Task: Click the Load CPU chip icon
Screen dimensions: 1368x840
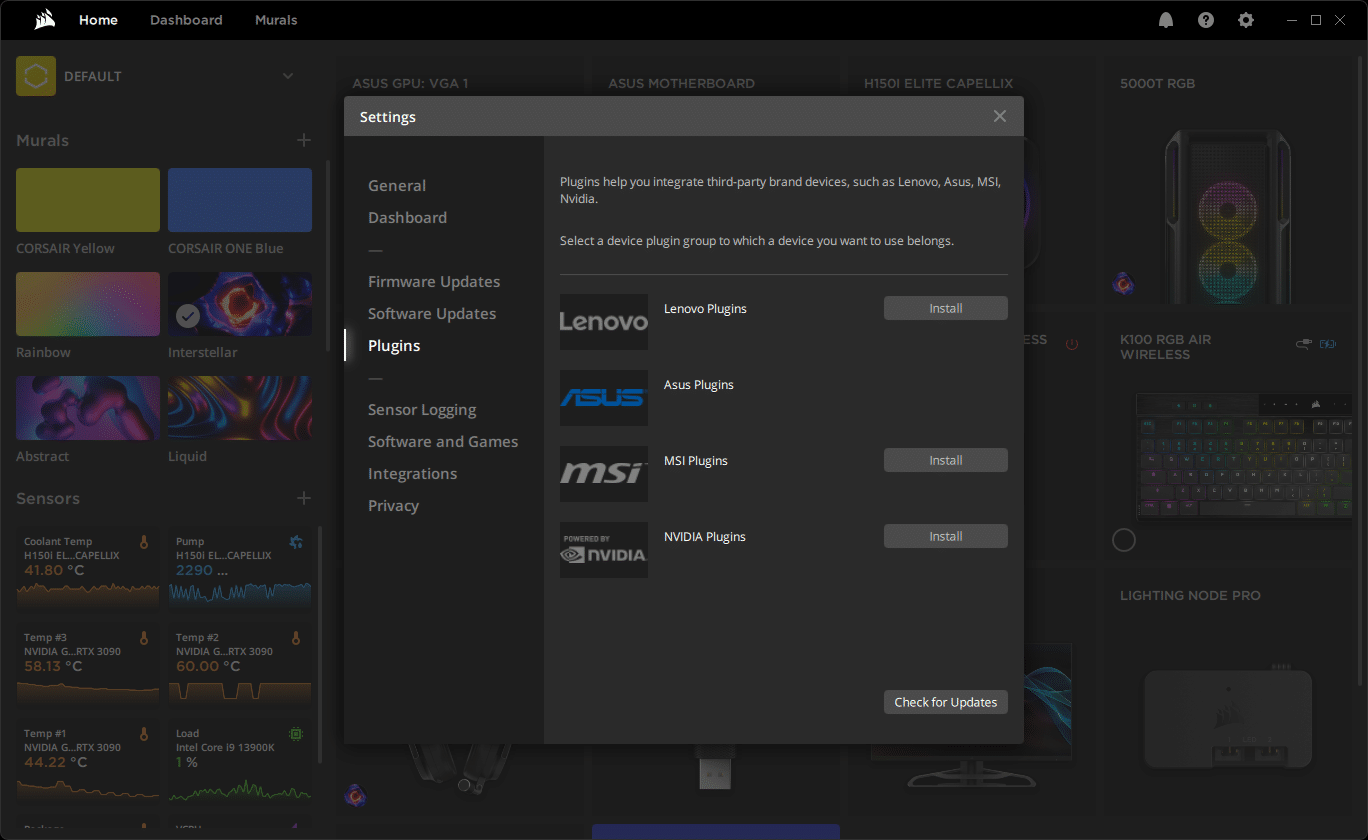Action: point(296,734)
